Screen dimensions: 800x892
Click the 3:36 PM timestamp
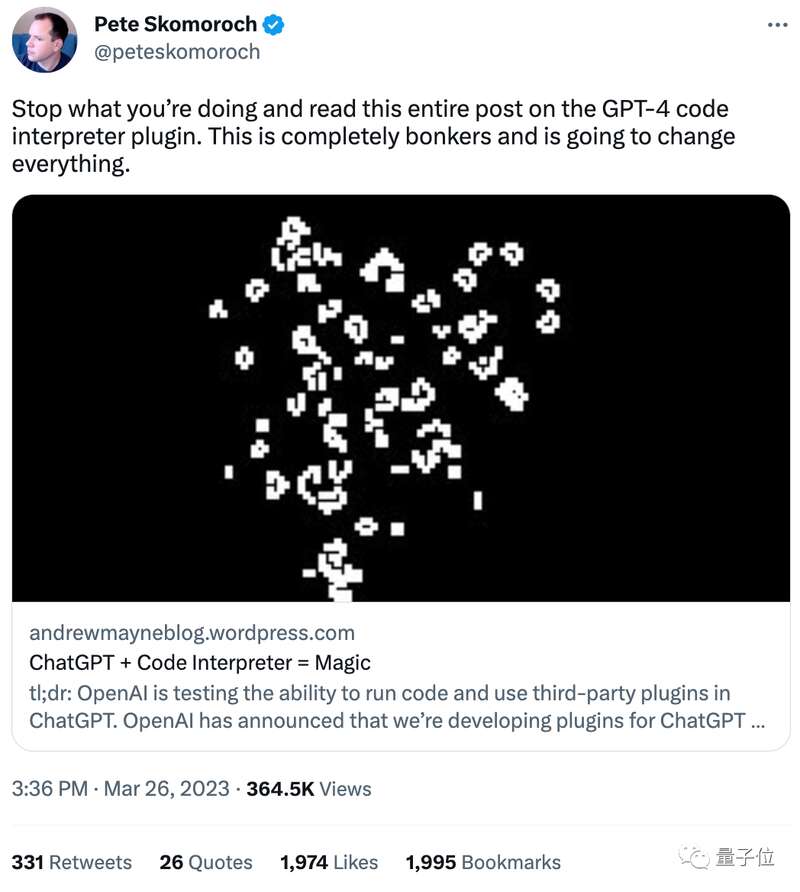tap(50, 789)
